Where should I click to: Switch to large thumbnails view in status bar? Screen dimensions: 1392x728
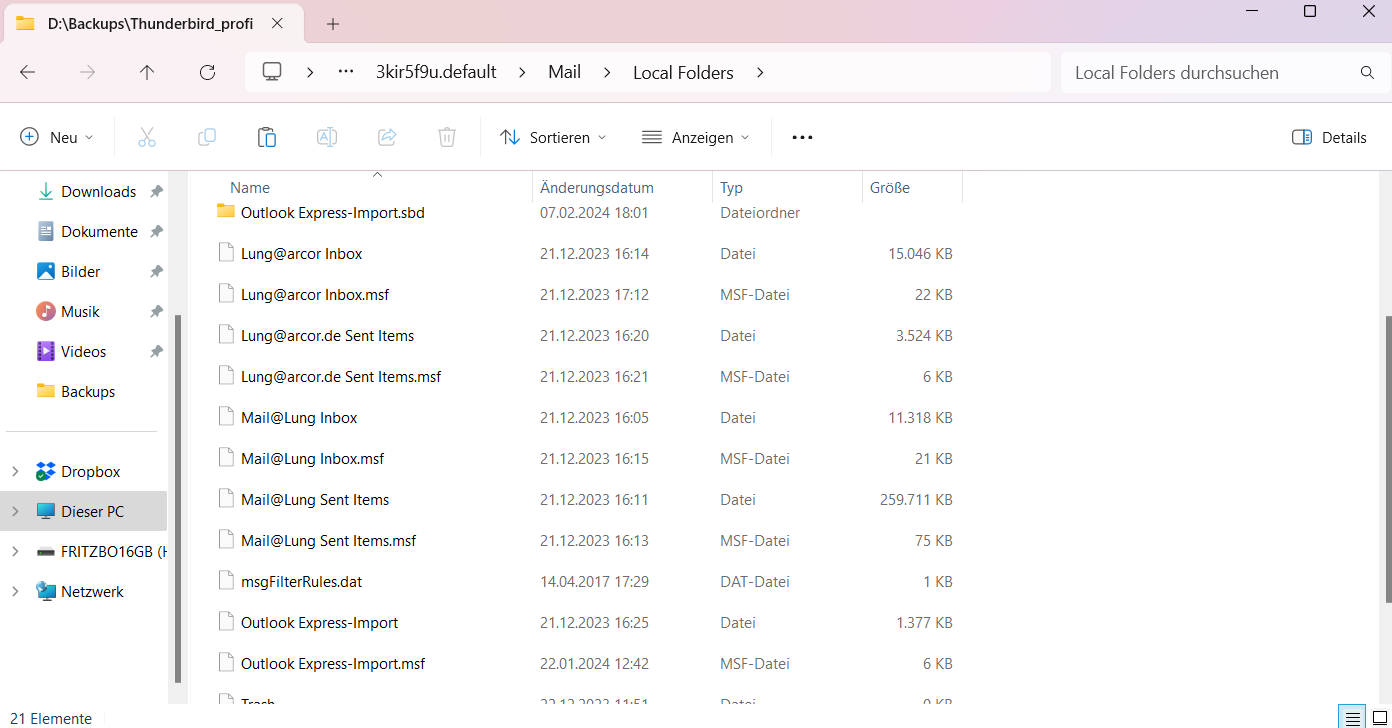[x=1377, y=718]
